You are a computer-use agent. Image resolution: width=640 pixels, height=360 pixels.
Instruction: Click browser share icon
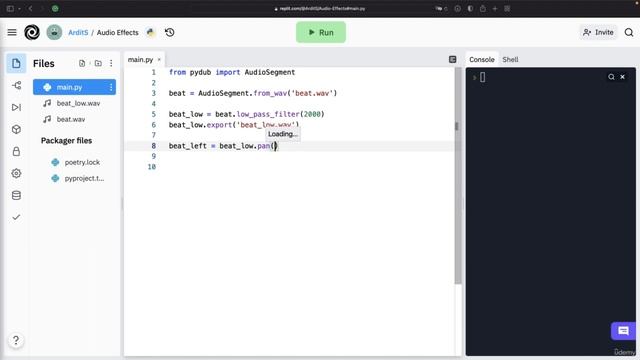click(482, 8)
